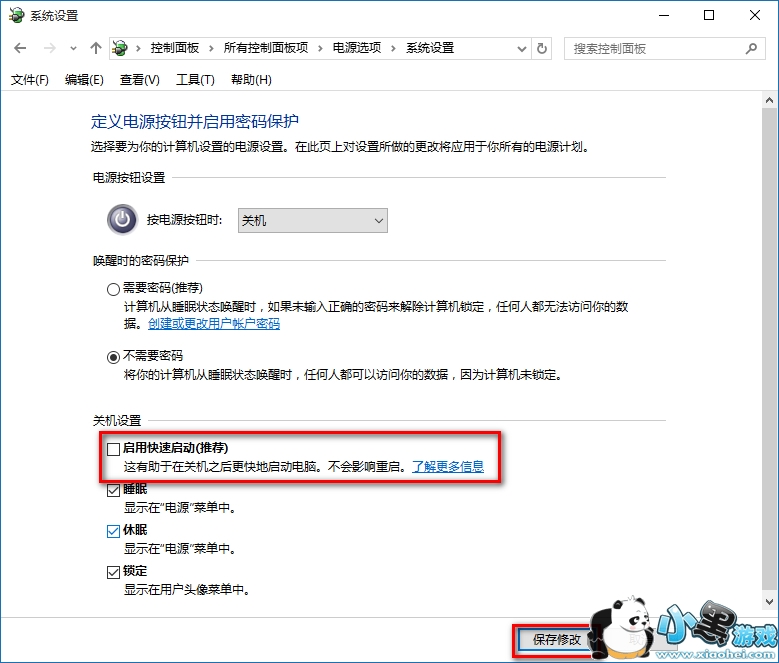Open the 文件(F) menu
779x663 pixels.
coord(30,79)
